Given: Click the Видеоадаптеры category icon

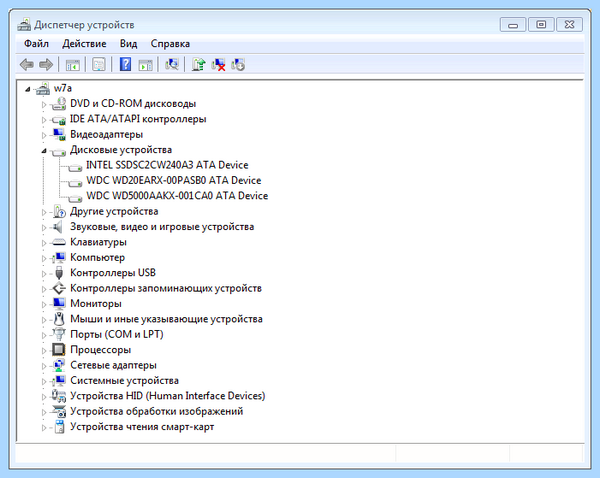Looking at the screenshot, I should pyautogui.click(x=59, y=135).
